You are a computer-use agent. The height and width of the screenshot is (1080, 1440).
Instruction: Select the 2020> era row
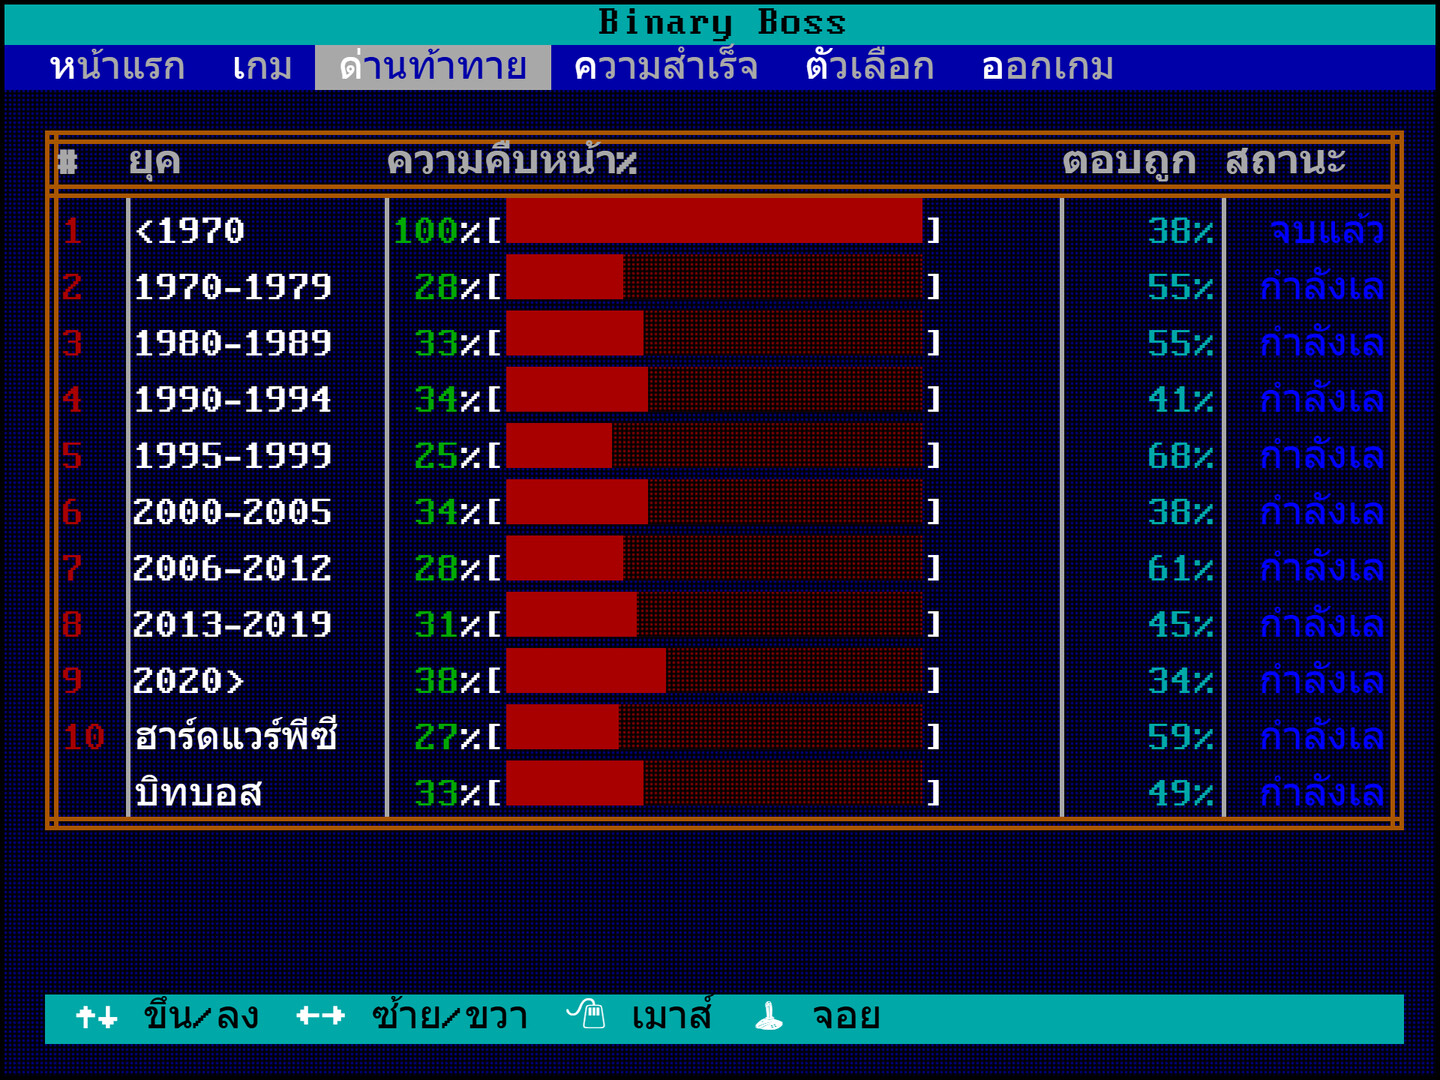pyautogui.click(x=190, y=681)
